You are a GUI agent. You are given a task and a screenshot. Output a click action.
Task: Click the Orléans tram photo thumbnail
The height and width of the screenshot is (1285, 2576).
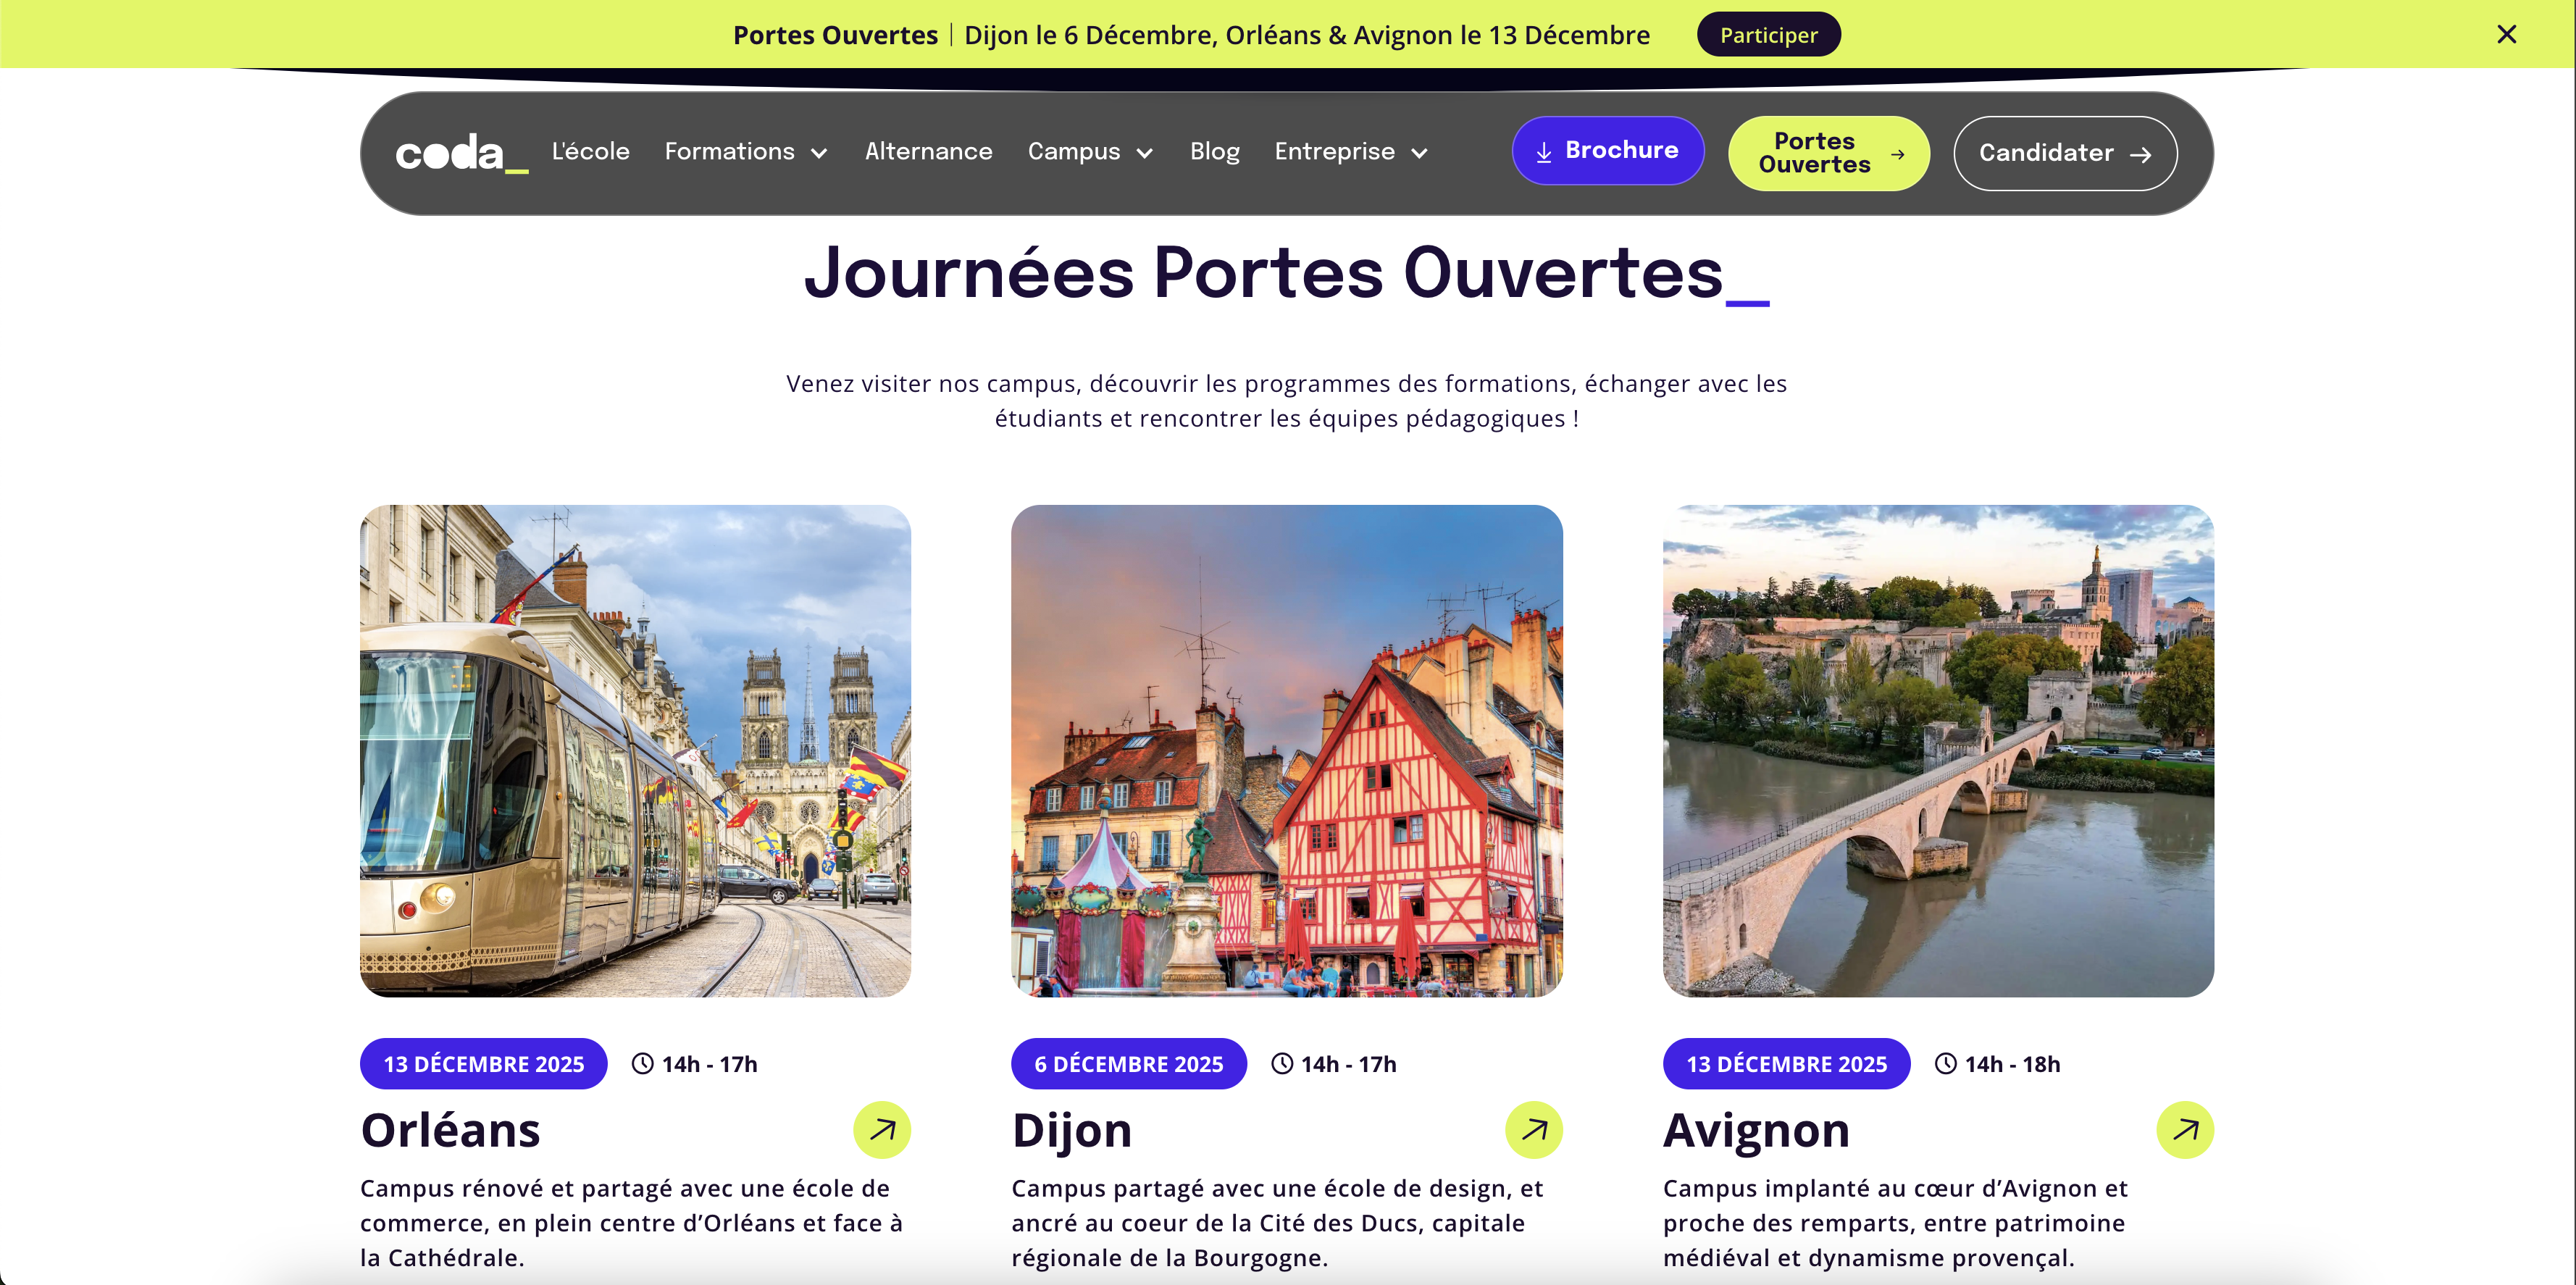coord(635,751)
